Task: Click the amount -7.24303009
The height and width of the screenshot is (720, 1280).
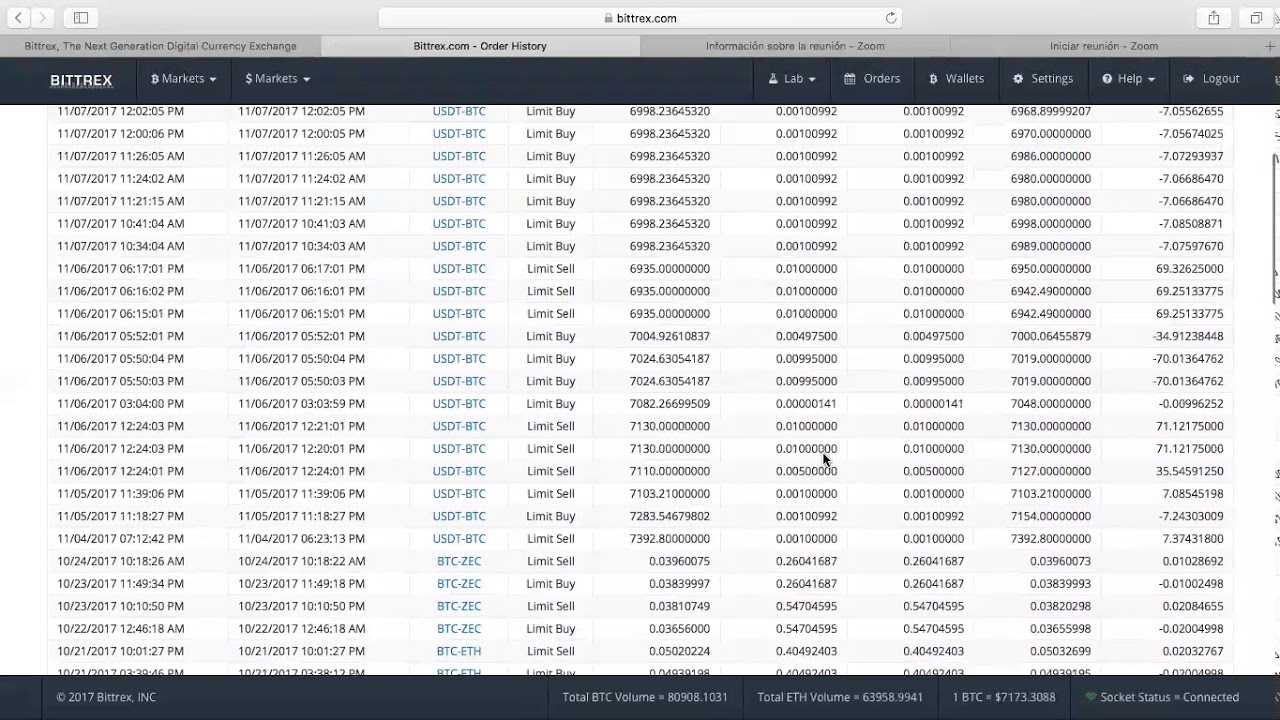Action: pyautogui.click(x=1191, y=516)
